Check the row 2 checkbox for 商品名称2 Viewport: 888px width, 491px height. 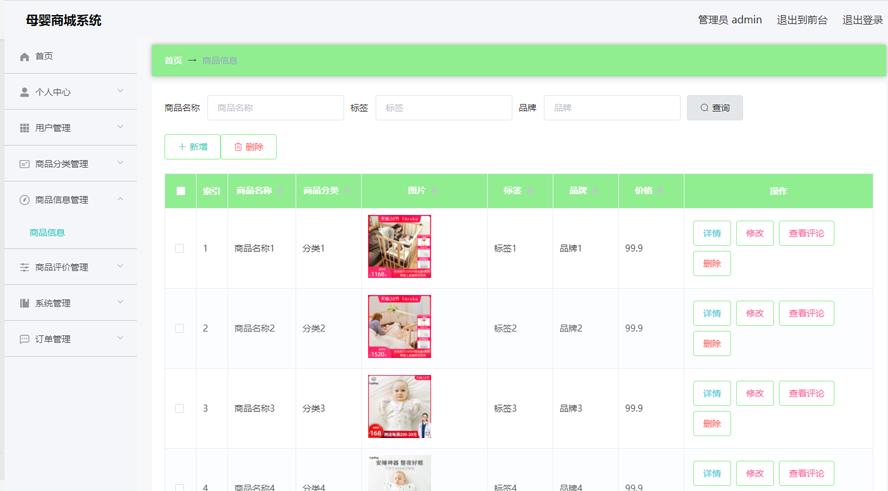pos(180,328)
